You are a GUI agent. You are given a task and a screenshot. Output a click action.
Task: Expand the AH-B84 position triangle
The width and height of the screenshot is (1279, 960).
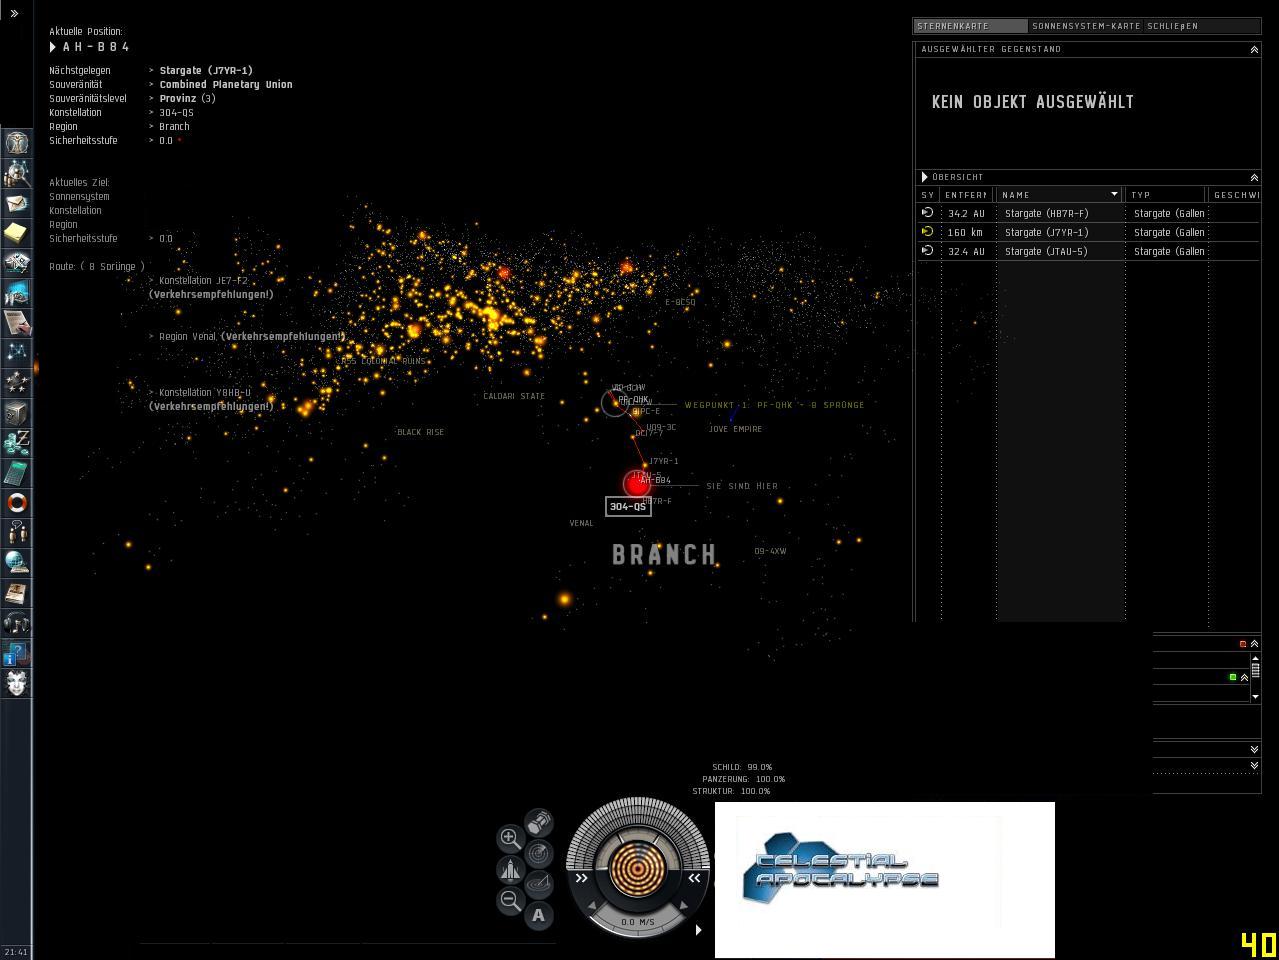coord(53,47)
